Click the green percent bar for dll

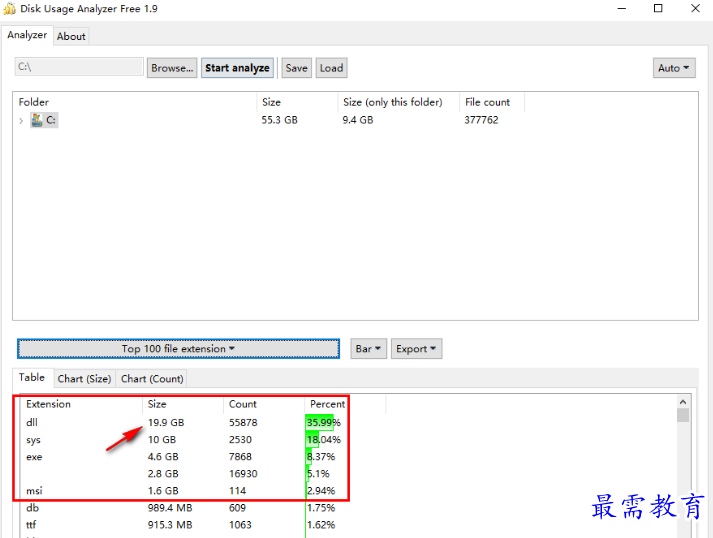pos(319,422)
